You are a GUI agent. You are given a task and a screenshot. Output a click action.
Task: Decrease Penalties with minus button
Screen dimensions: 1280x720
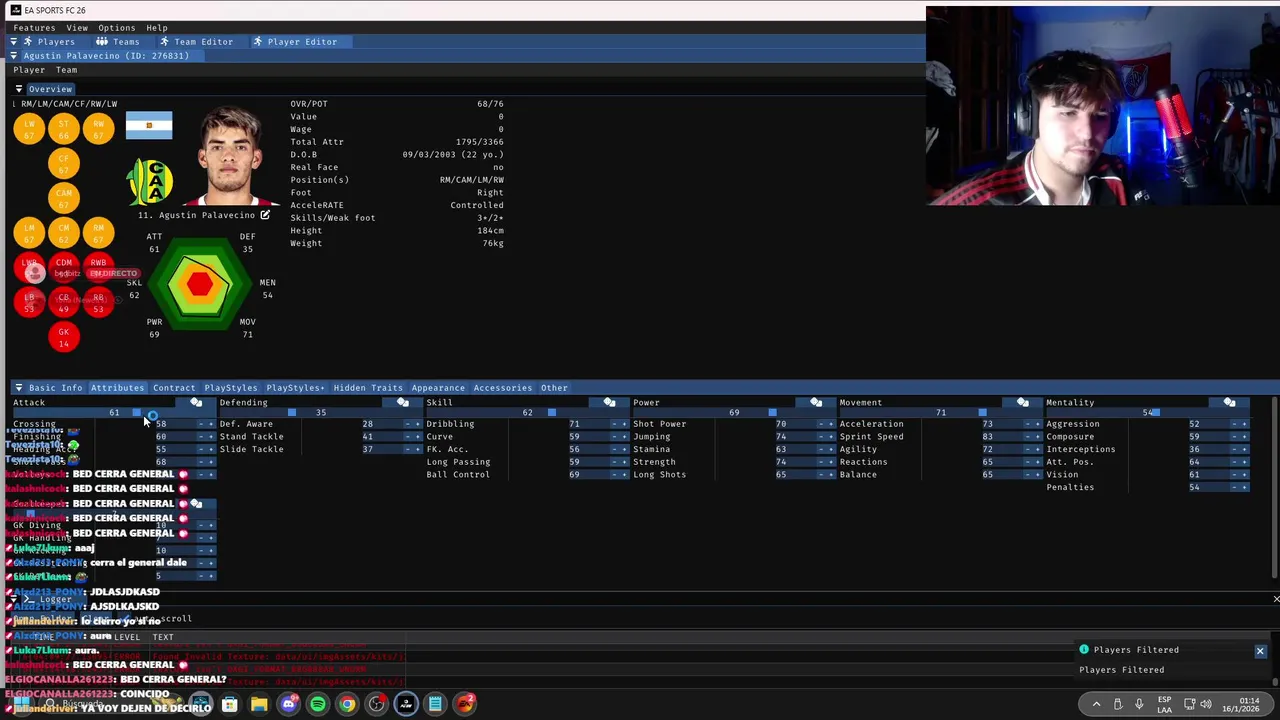(x=1235, y=487)
